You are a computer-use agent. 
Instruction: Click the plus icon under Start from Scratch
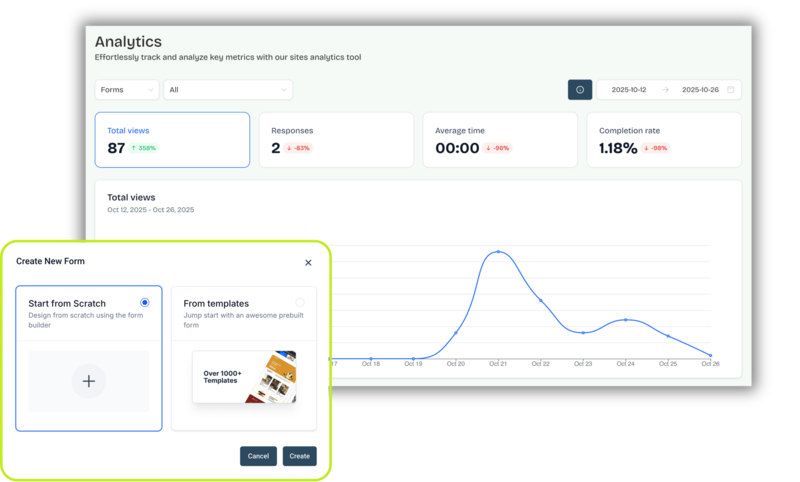89,381
